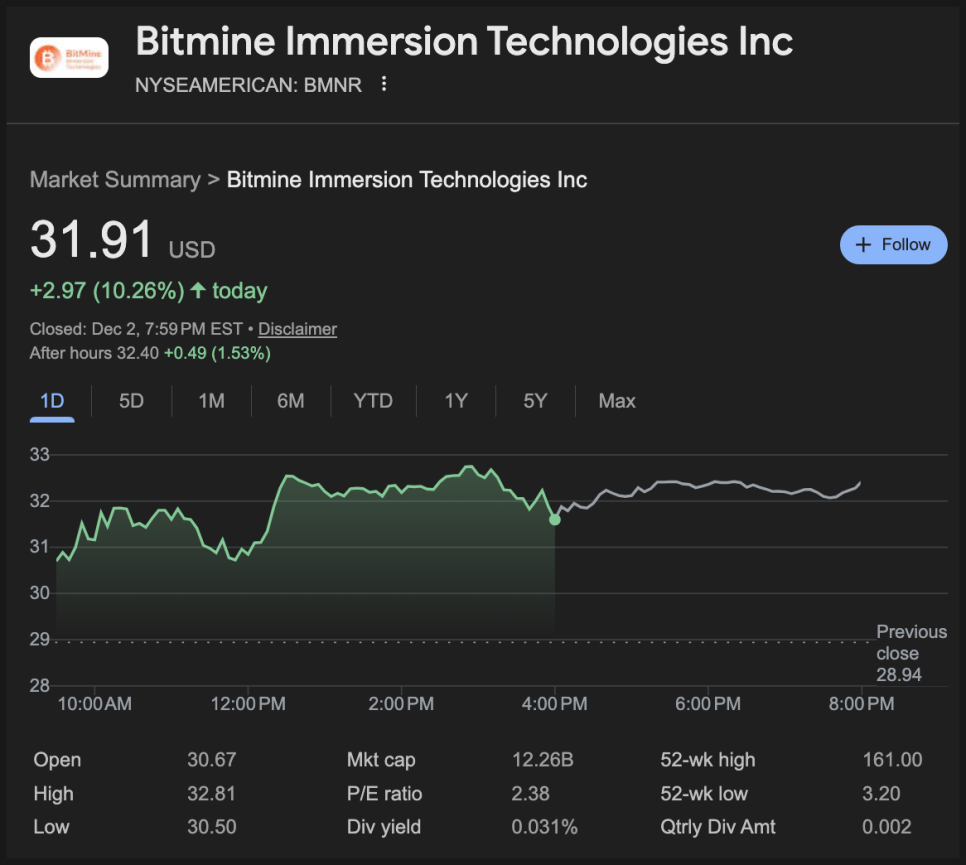
Task: Show the 6M chart range
Action: pyautogui.click(x=291, y=401)
